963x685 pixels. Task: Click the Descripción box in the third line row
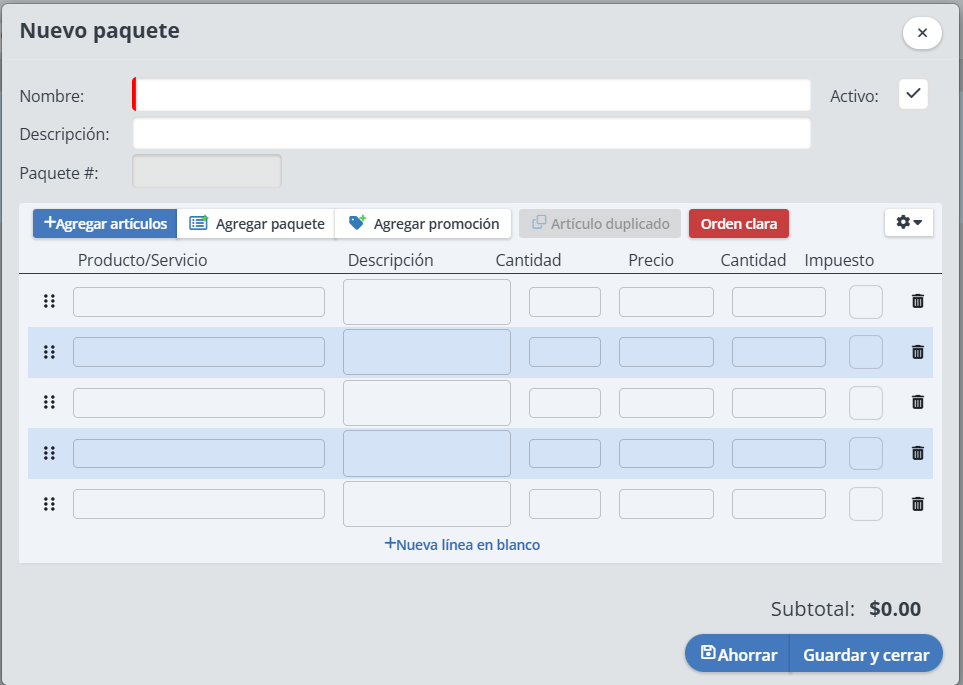pos(427,403)
